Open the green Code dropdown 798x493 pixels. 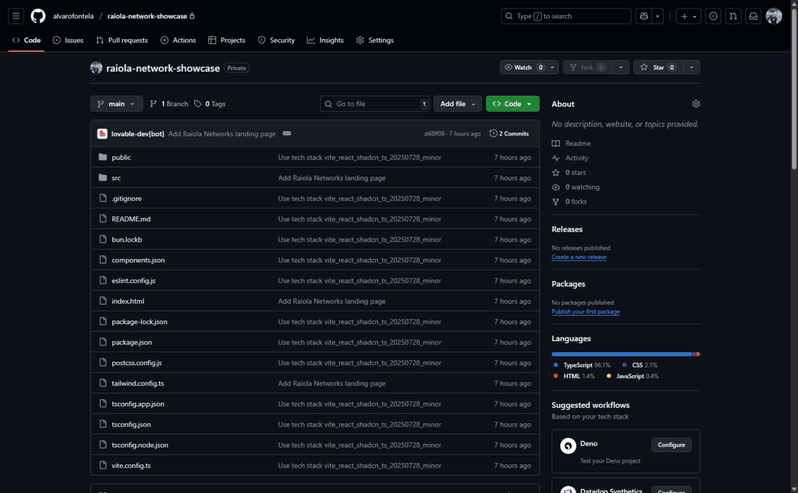512,104
